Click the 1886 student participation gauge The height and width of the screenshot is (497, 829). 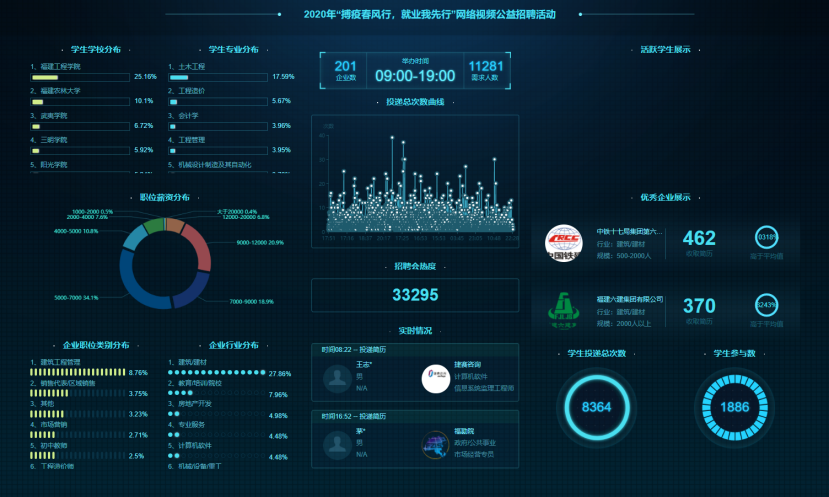(x=734, y=407)
